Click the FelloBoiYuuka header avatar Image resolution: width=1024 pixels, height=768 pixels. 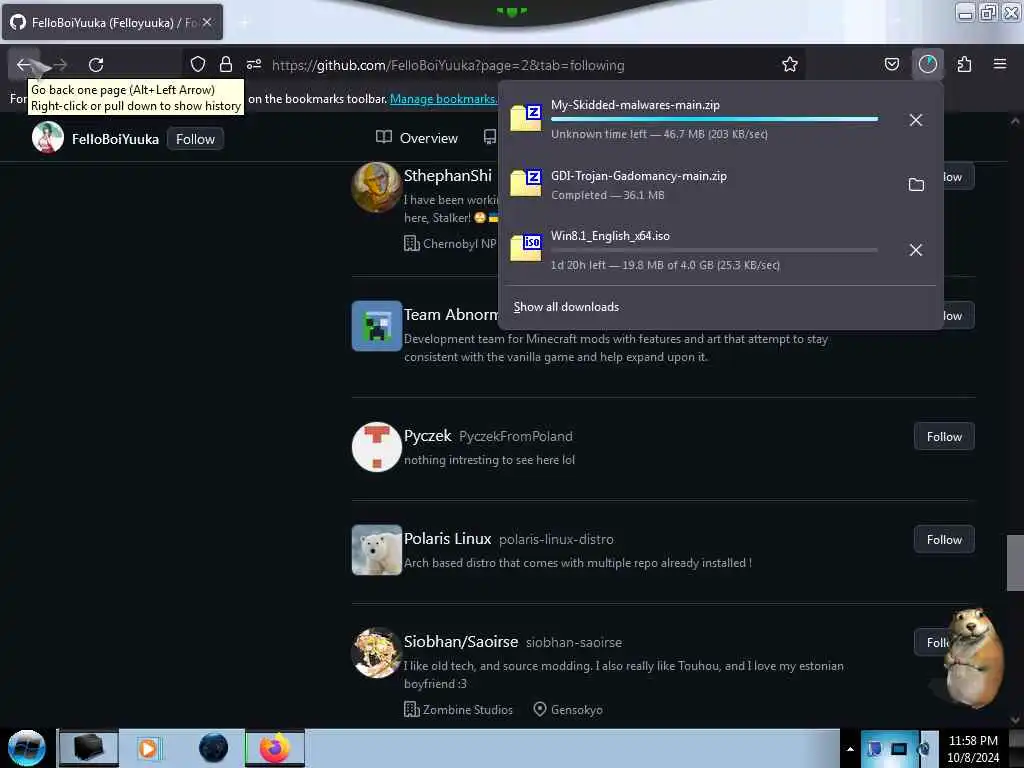[48, 137]
